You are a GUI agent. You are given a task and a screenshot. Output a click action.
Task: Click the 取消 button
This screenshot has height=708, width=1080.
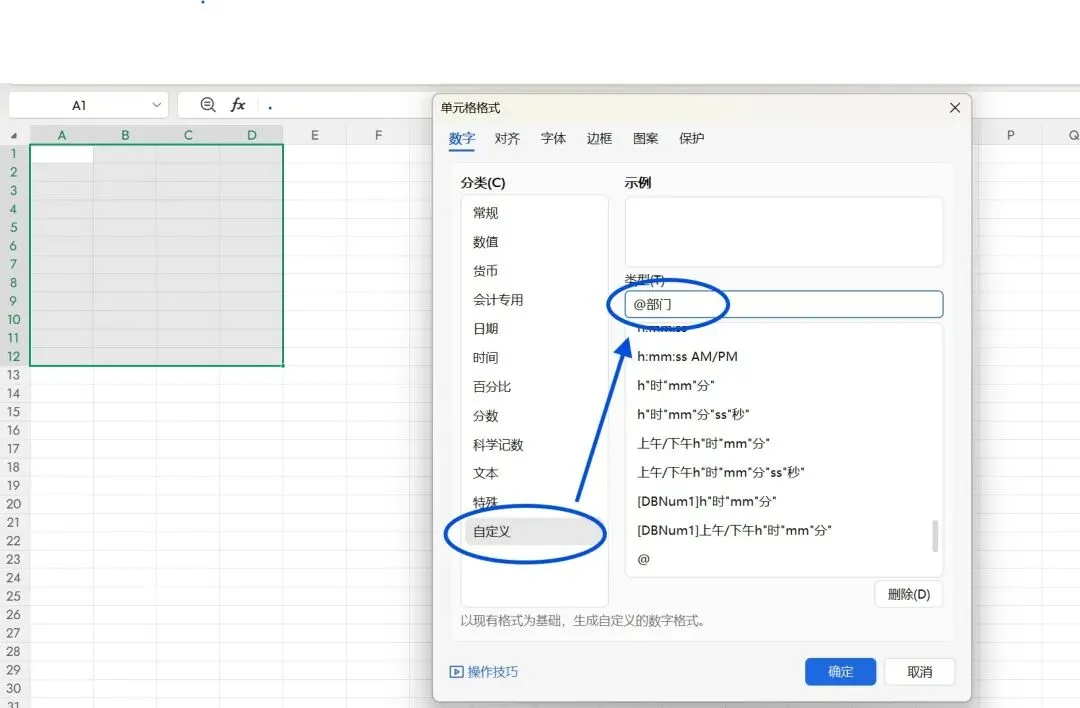(920, 671)
